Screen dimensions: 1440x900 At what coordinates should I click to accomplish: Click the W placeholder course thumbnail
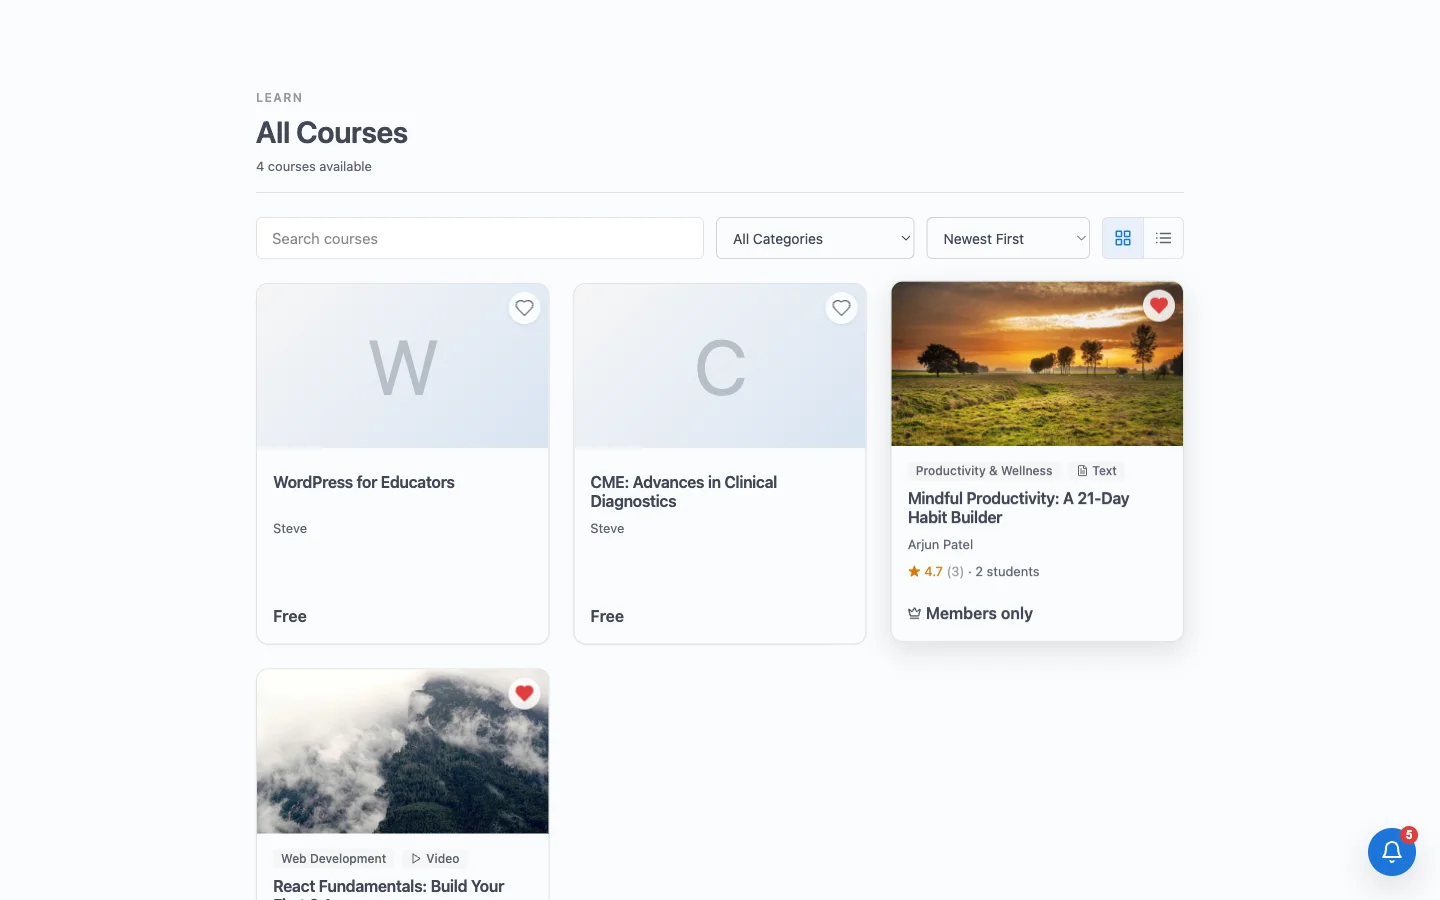click(403, 366)
